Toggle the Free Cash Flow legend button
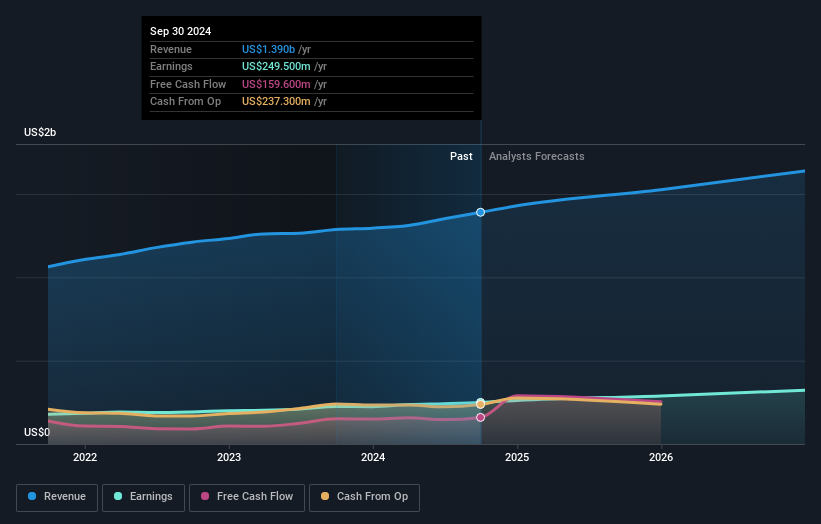The width and height of the screenshot is (821, 524). coord(247,497)
